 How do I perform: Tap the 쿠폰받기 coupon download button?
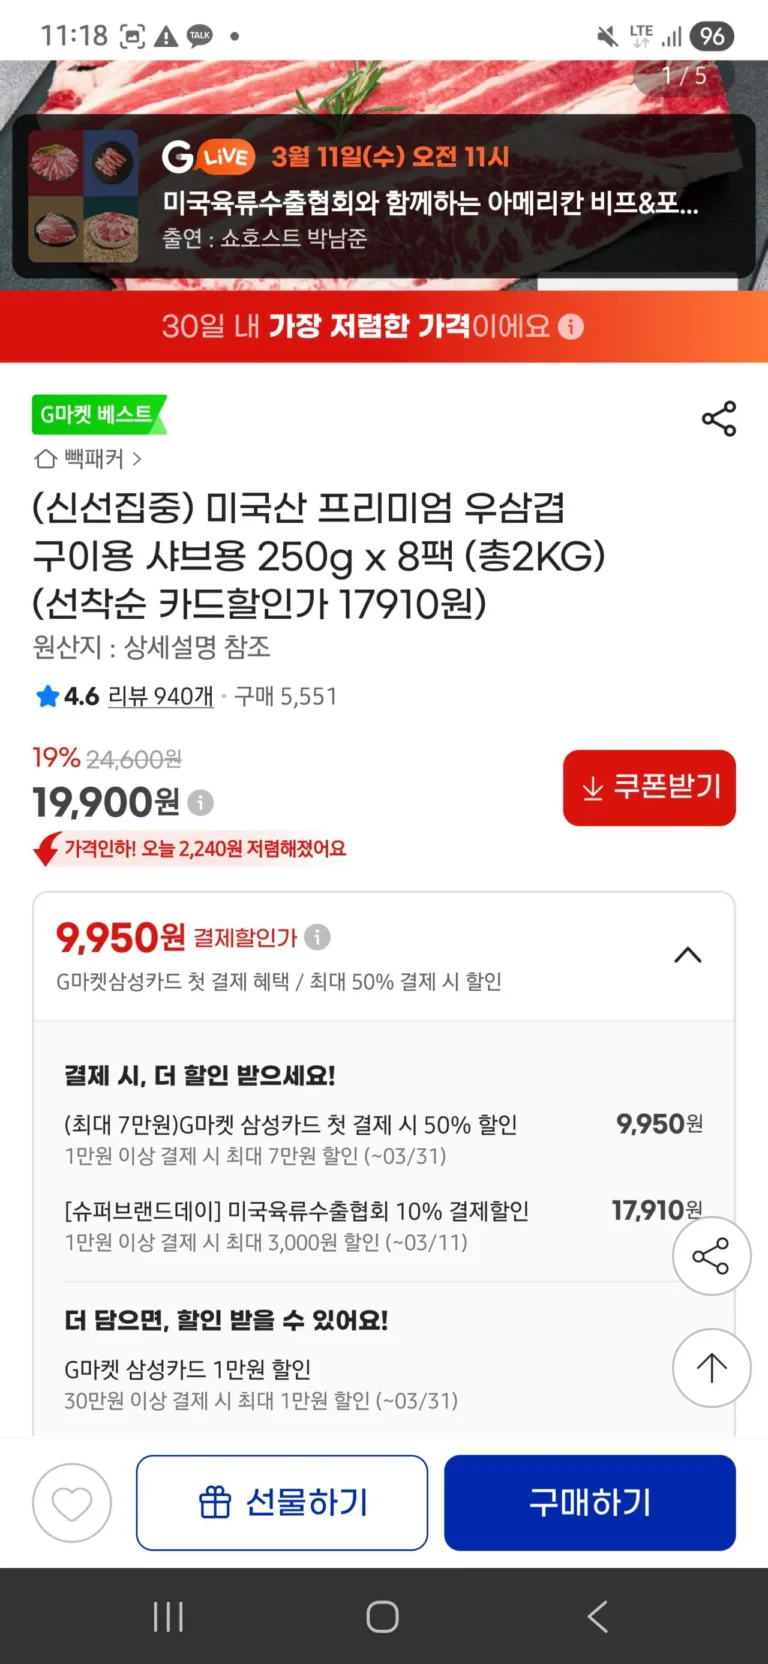pyautogui.click(x=649, y=788)
